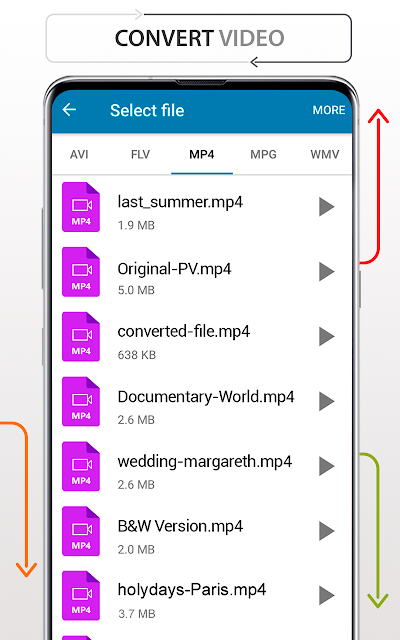Open the WMV tab
Screen dimensions: 400x640
pyautogui.click(x=325, y=154)
